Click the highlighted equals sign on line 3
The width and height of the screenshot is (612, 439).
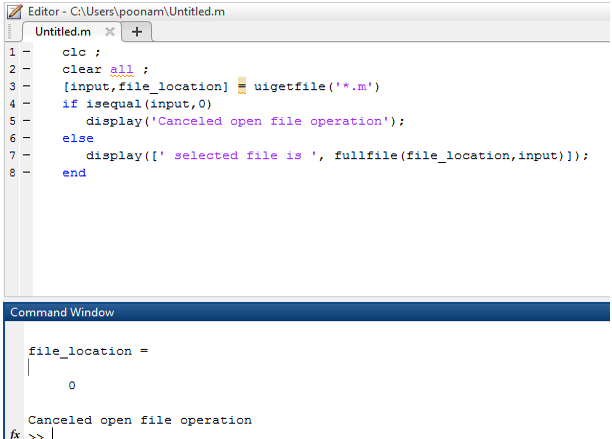pyautogui.click(x=242, y=86)
